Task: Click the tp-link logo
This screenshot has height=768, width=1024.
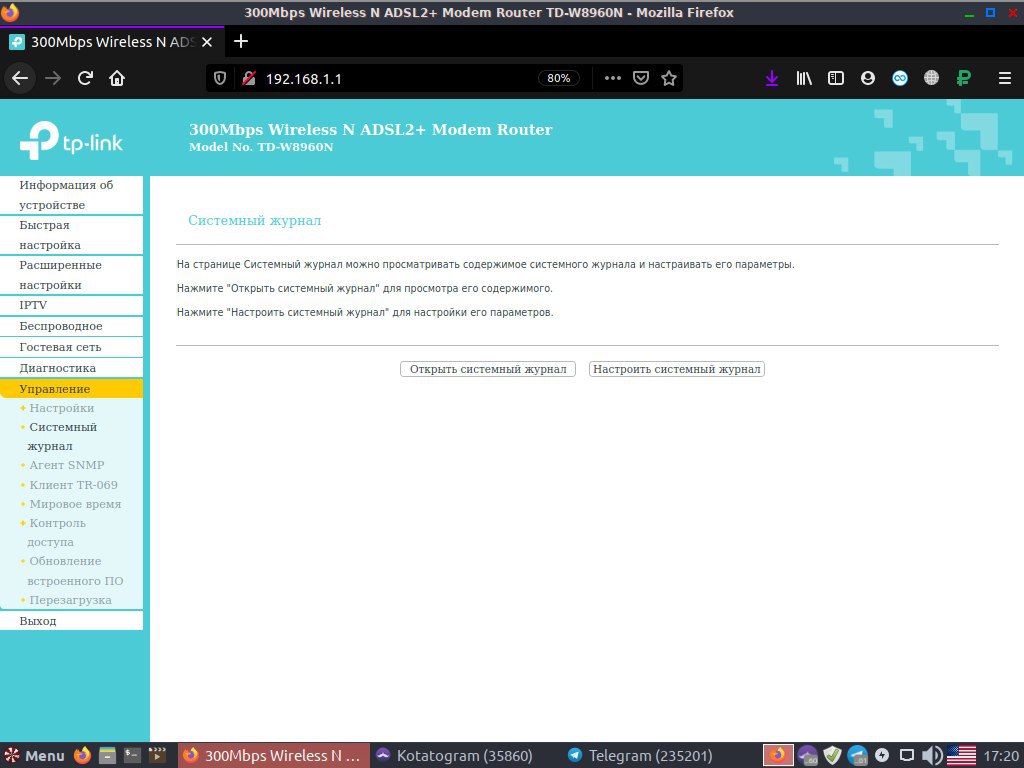Action: coord(71,140)
